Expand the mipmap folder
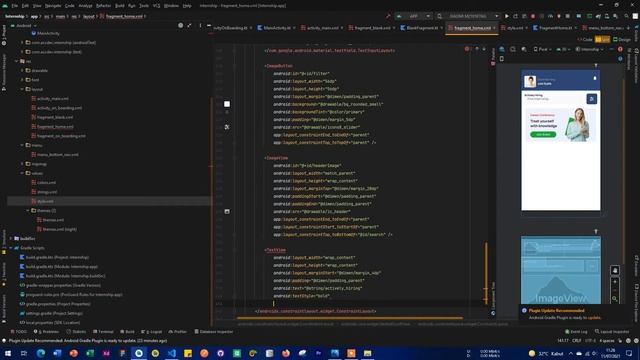Viewport: 640px width, 360px height. pyautogui.click(x=22, y=164)
